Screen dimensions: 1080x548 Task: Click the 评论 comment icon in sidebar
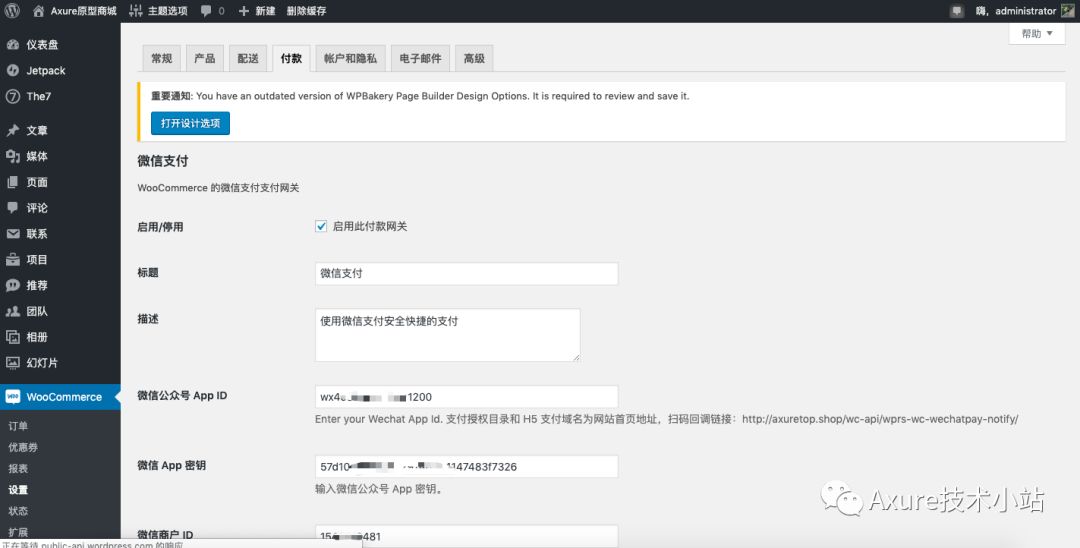(12, 208)
